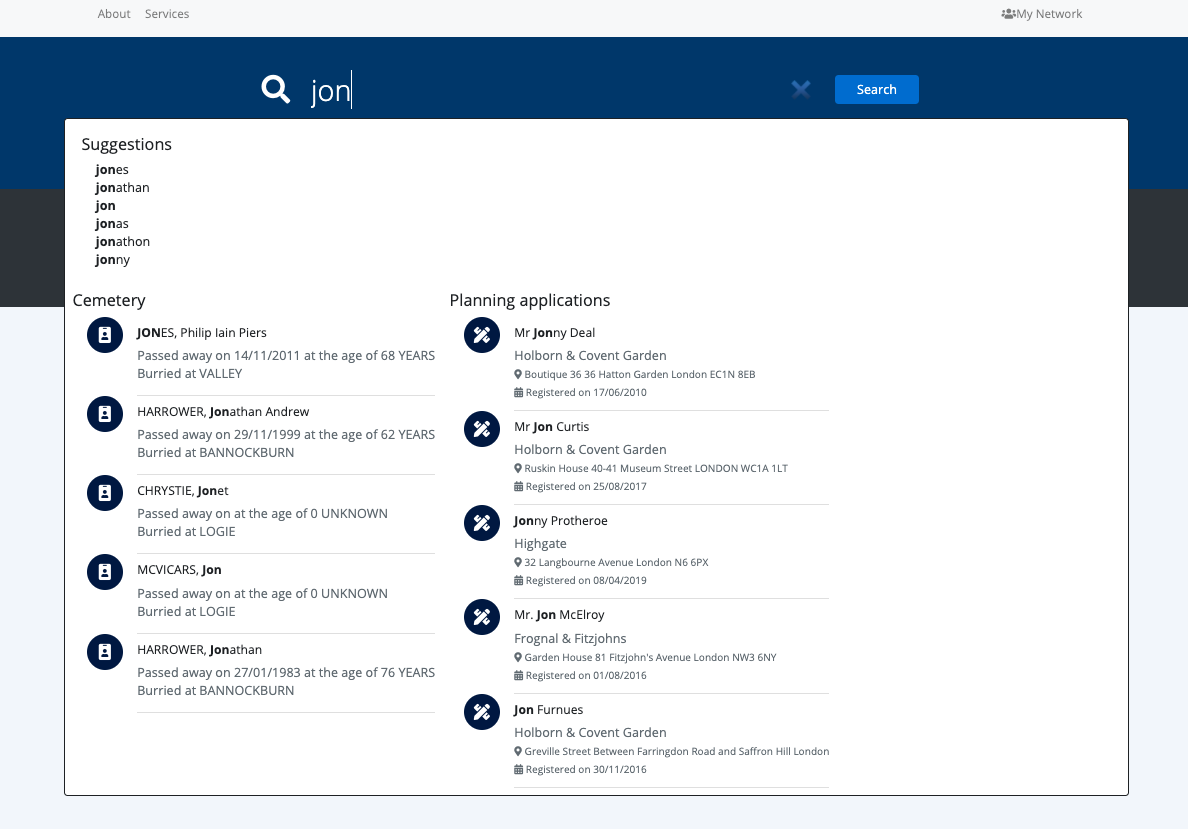Open planning application for Jon Furnues

[x=549, y=709]
